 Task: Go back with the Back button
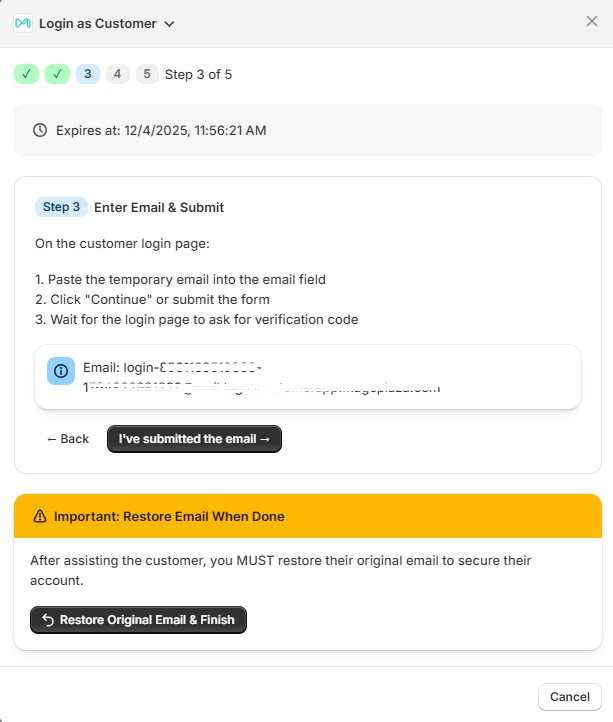pos(68,439)
